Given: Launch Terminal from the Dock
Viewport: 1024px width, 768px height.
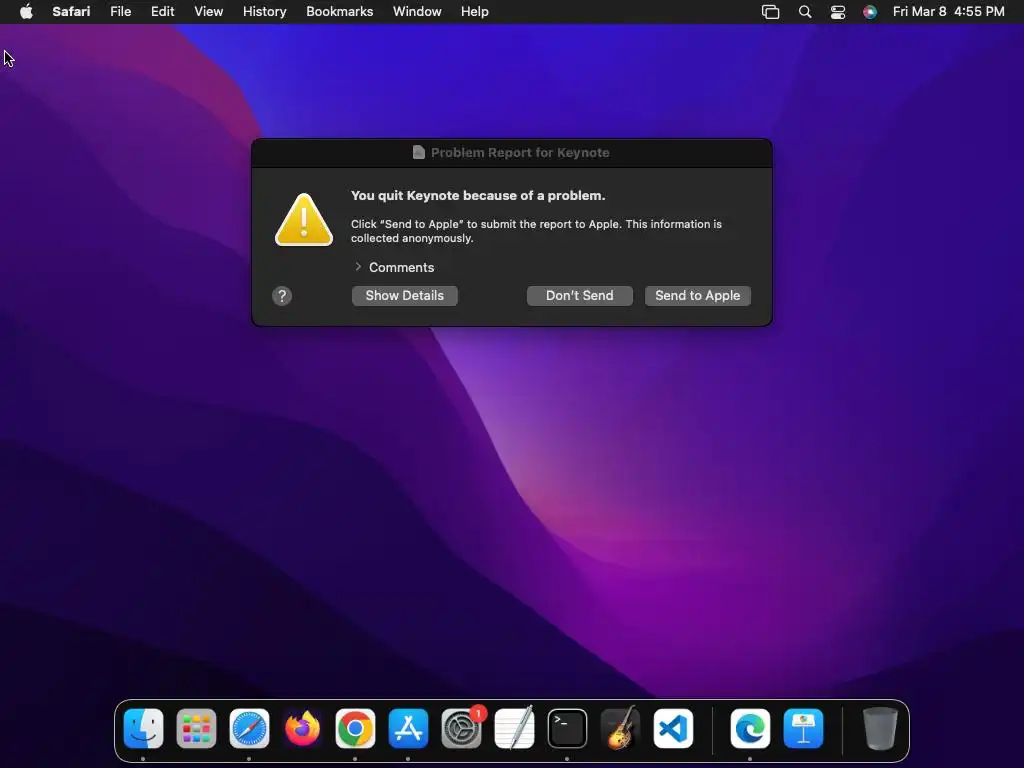Looking at the screenshot, I should 567,728.
